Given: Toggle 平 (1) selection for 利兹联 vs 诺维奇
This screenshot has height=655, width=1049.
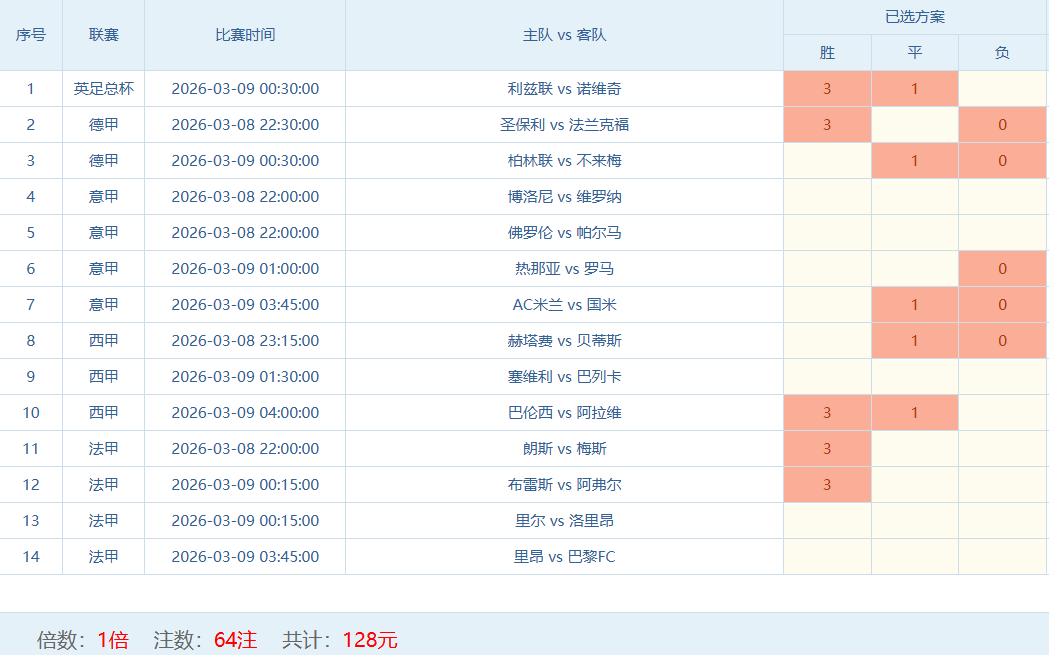Looking at the screenshot, I should coord(914,89).
